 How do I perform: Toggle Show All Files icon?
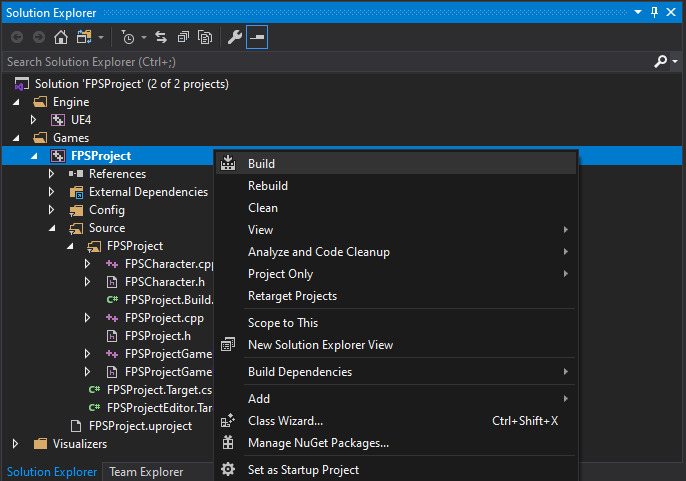(x=205, y=37)
